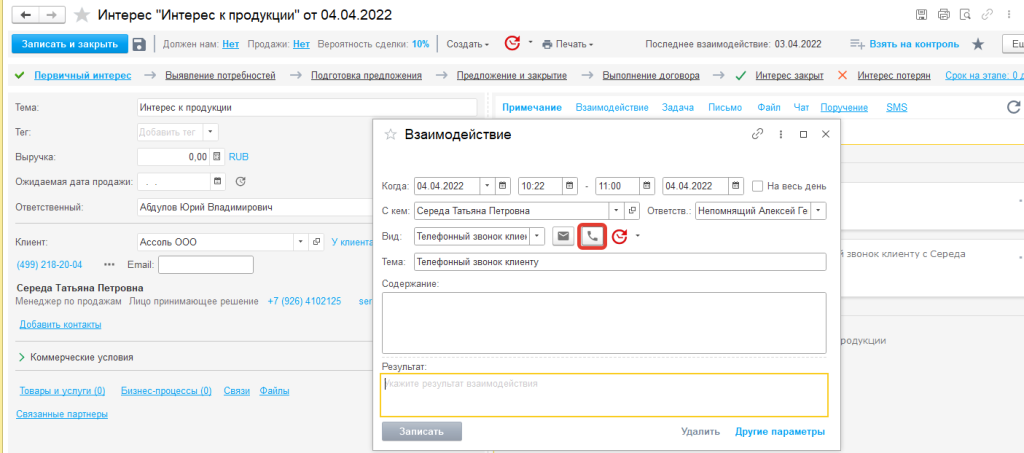Click the envelope email icon next to Вид
The image size is (1024, 453).
pos(564,237)
